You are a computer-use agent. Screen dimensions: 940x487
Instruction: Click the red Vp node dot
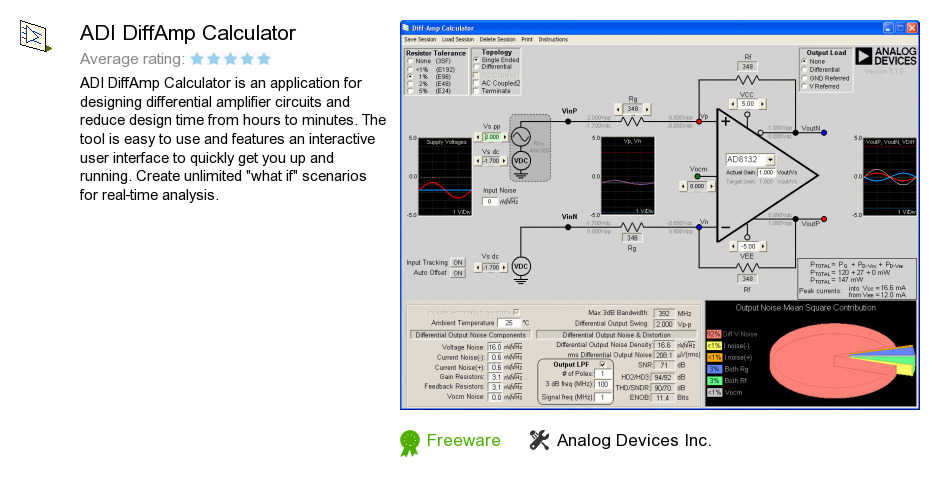pos(698,122)
